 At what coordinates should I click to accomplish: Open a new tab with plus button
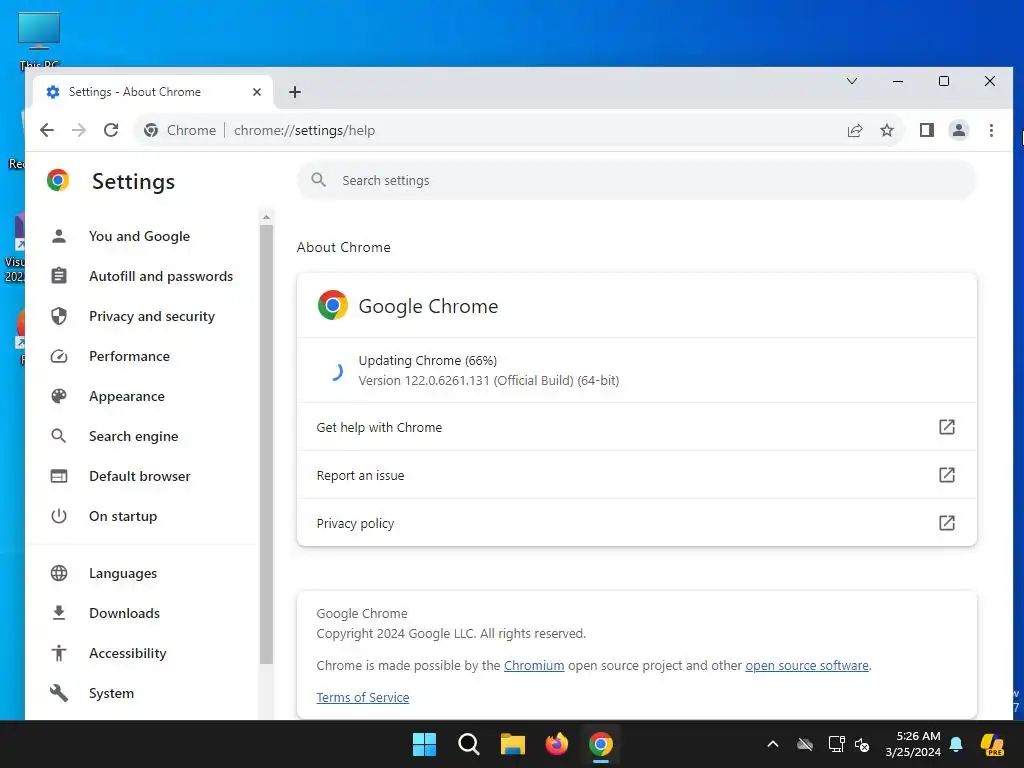[295, 92]
